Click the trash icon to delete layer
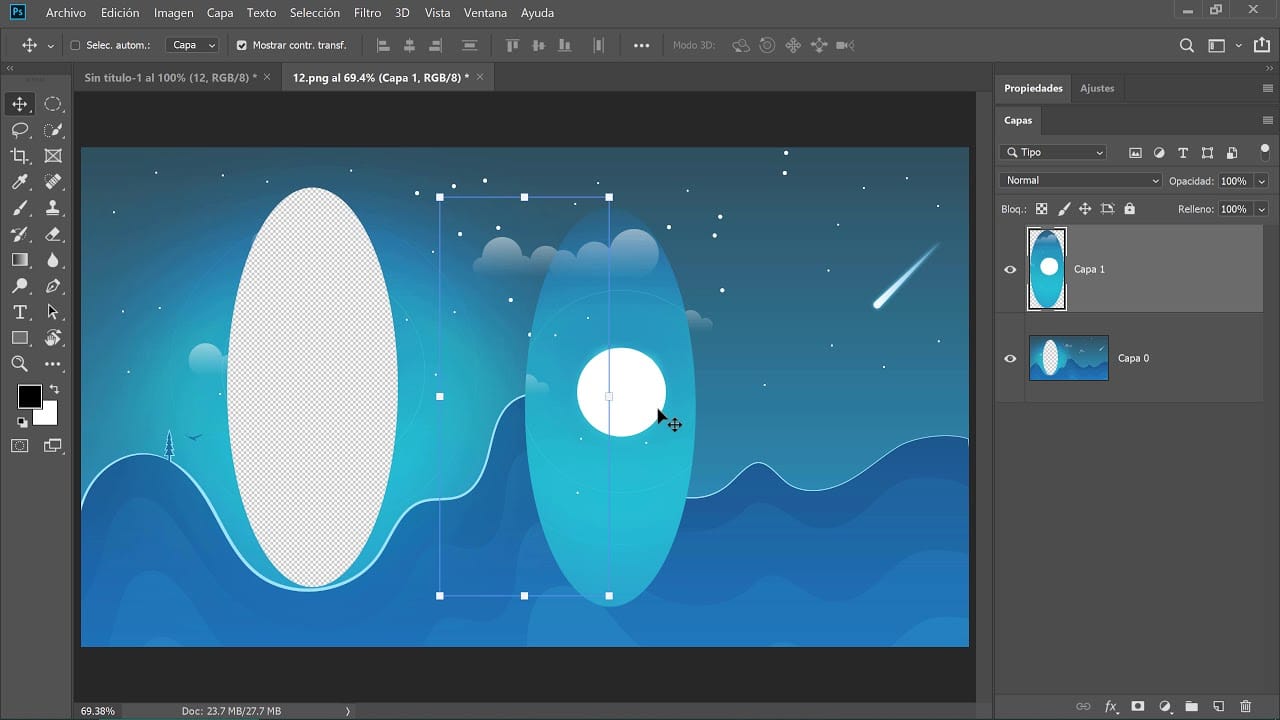1280x720 pixels. (x=1245, y=707)
